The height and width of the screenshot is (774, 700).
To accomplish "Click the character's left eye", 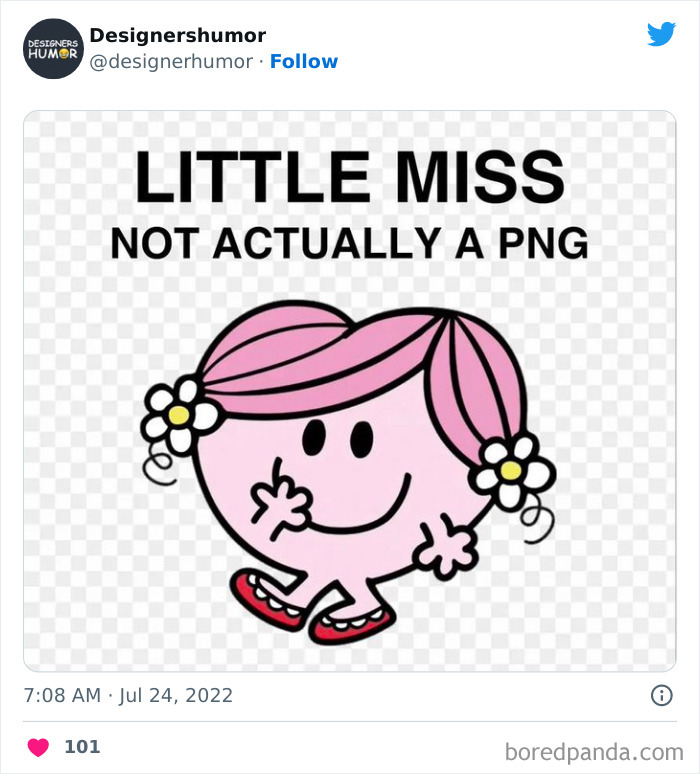I will pyautogui.click(x=314, y=436).
